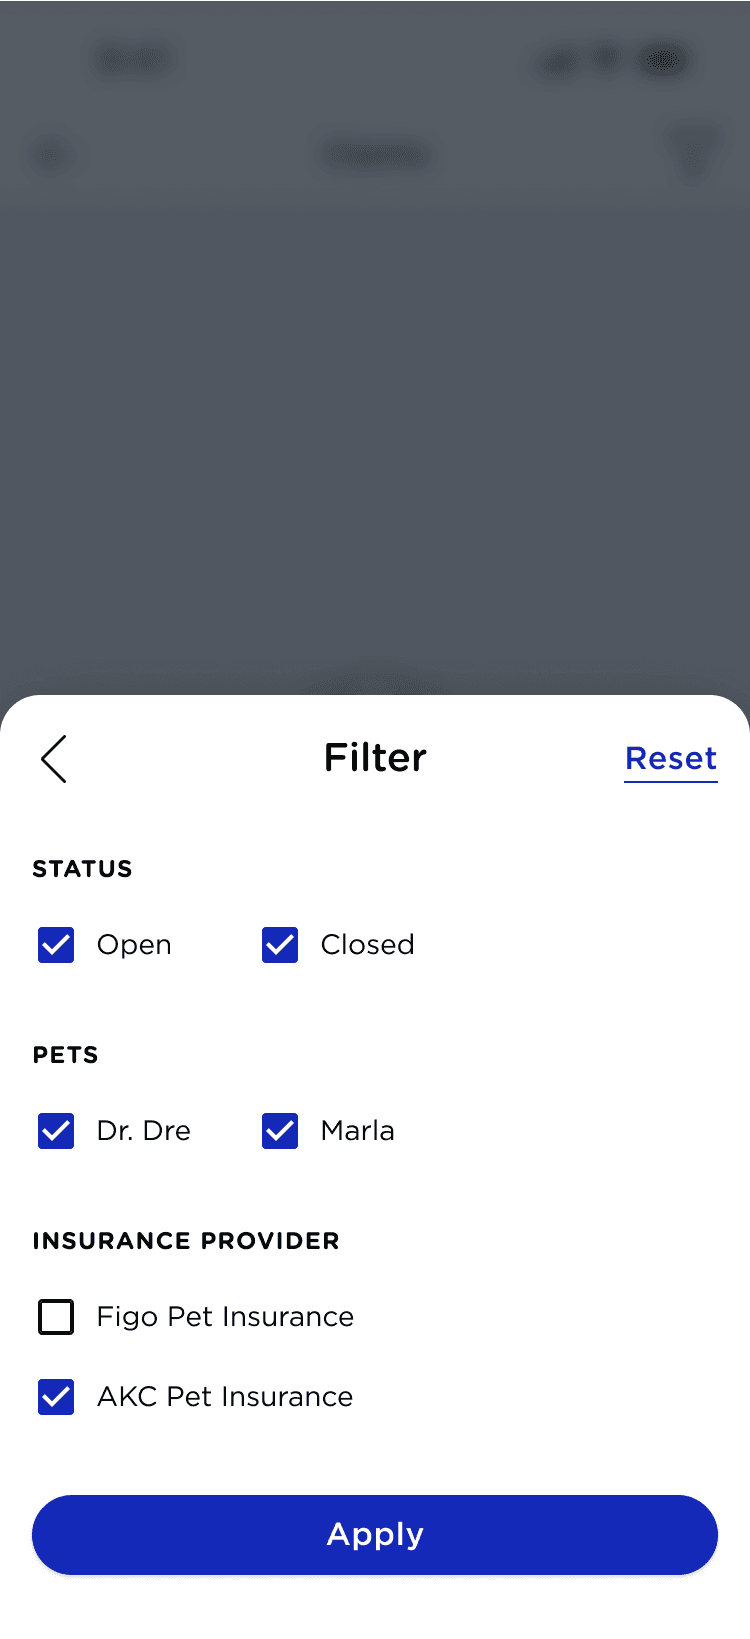Click the blurred funnel filter icon
The width and height of the screenshot is (750, 1639).
[x=693, y=153]
